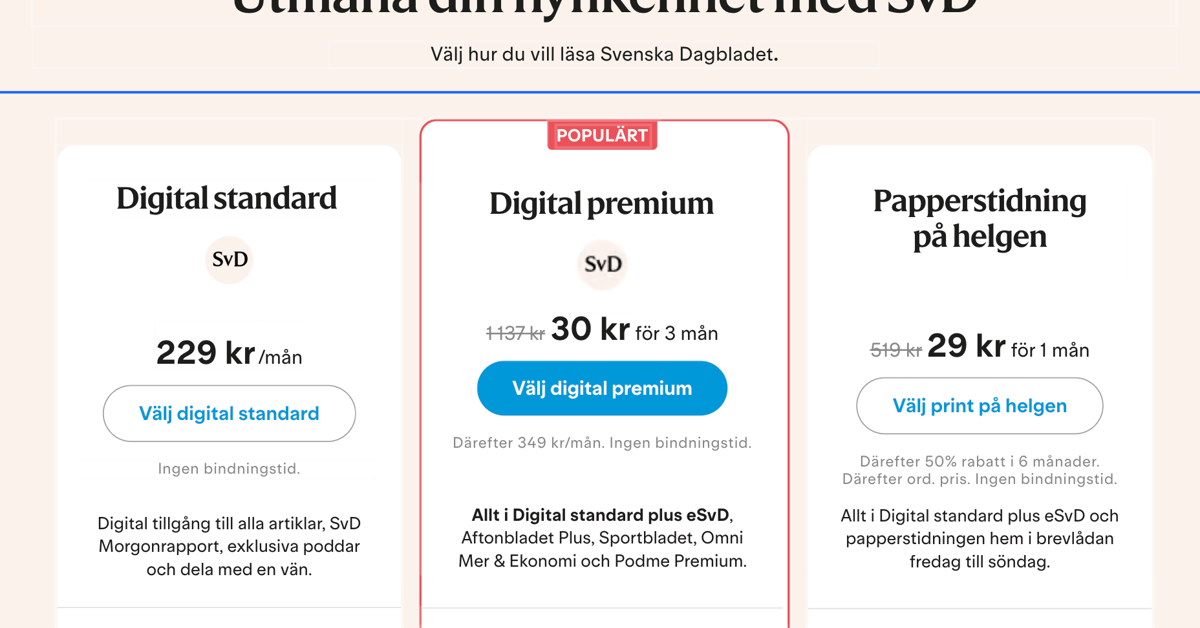Select the Digital premium card heading
Image resolution: width=1200 pixels, height=628 pixels.
tap(601, 203)
